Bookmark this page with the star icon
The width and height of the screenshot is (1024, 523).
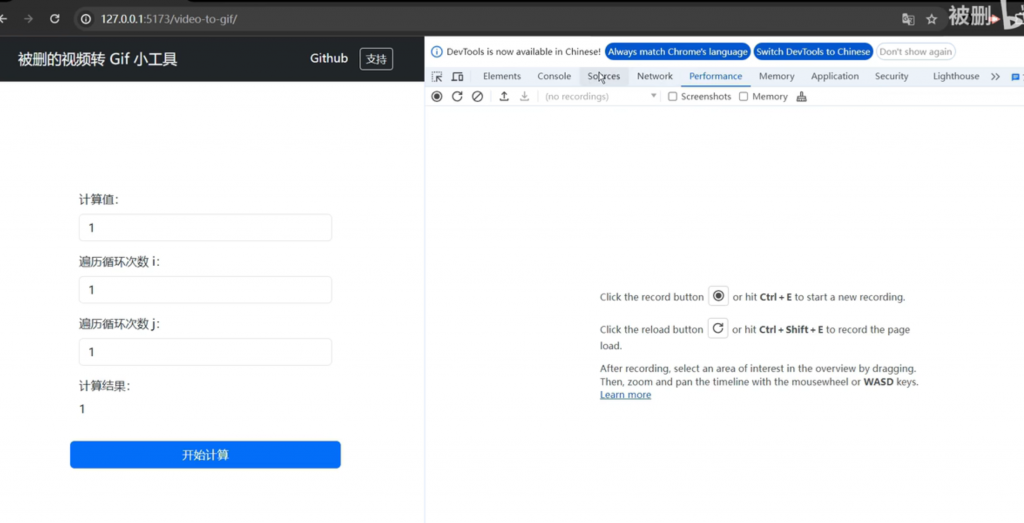pyautogui.click(x=931, y=19)
